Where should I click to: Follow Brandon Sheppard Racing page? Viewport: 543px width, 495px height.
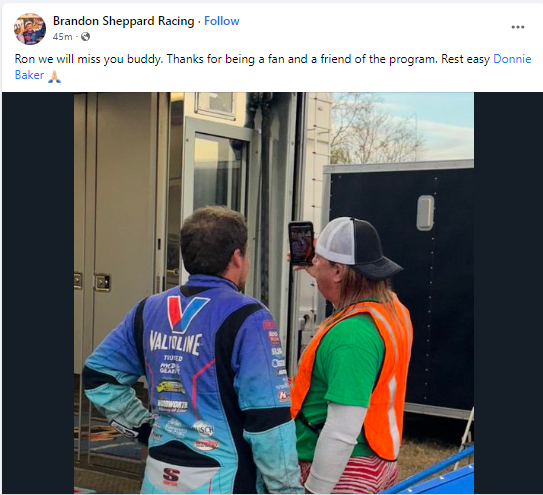(x=222, y=21)
